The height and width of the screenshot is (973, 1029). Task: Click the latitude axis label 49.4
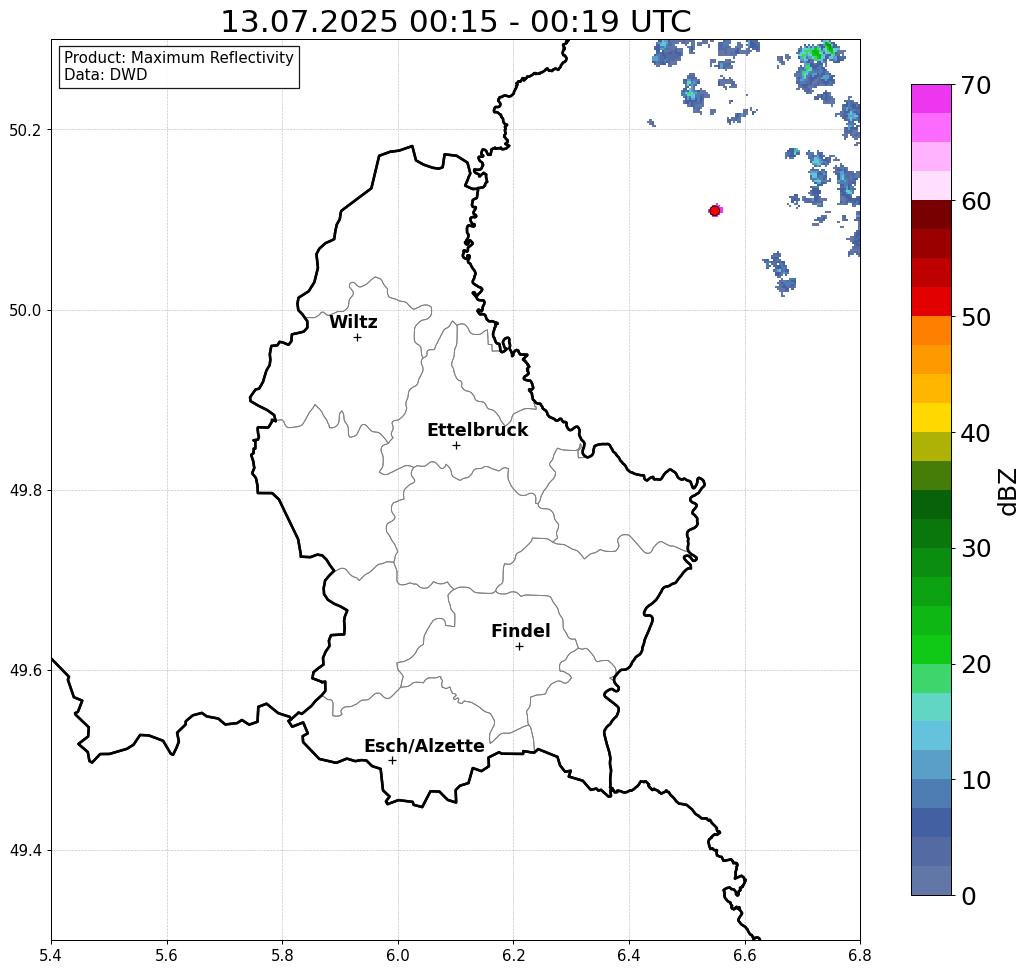[25, 851]
